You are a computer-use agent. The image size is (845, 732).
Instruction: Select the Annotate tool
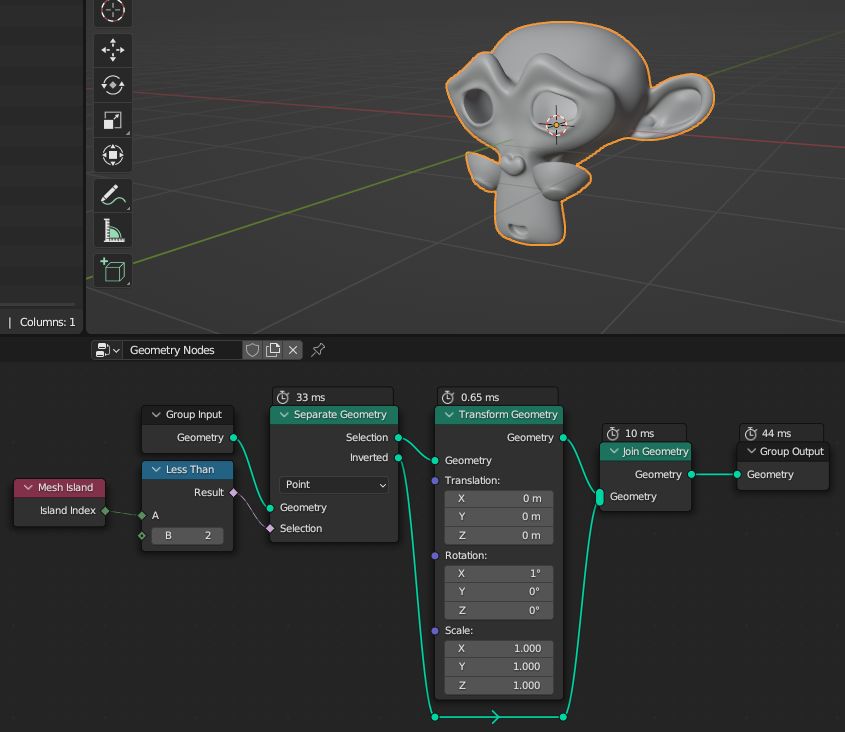point(113,196)
